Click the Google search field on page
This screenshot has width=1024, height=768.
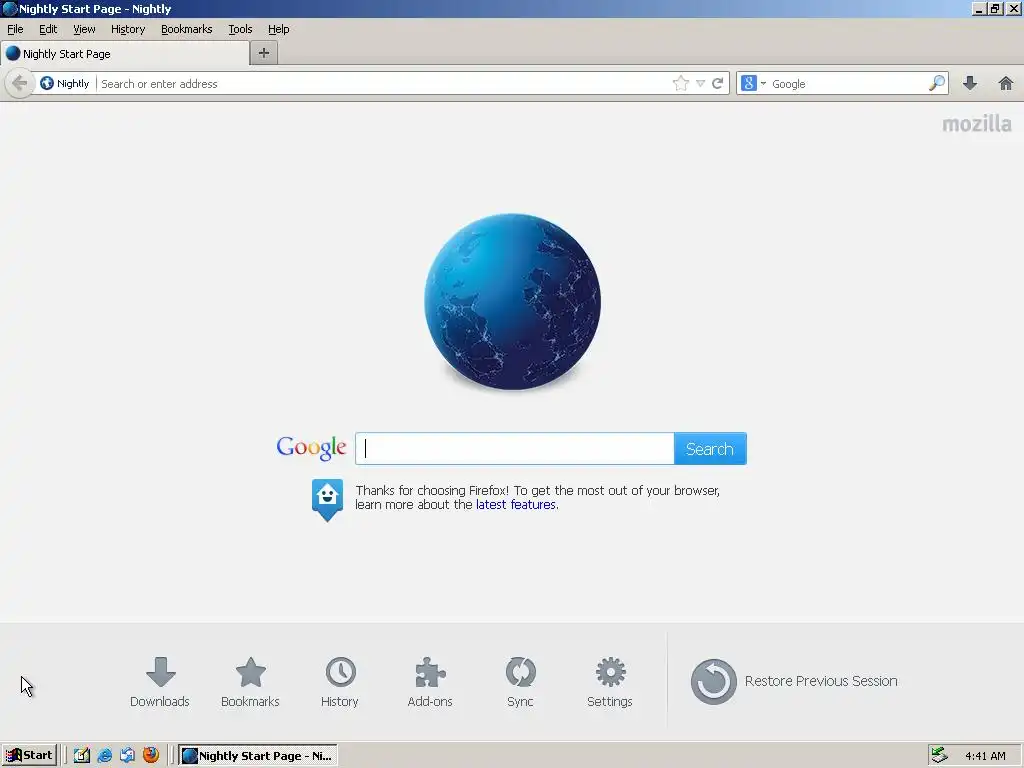[x=515, y=449]
